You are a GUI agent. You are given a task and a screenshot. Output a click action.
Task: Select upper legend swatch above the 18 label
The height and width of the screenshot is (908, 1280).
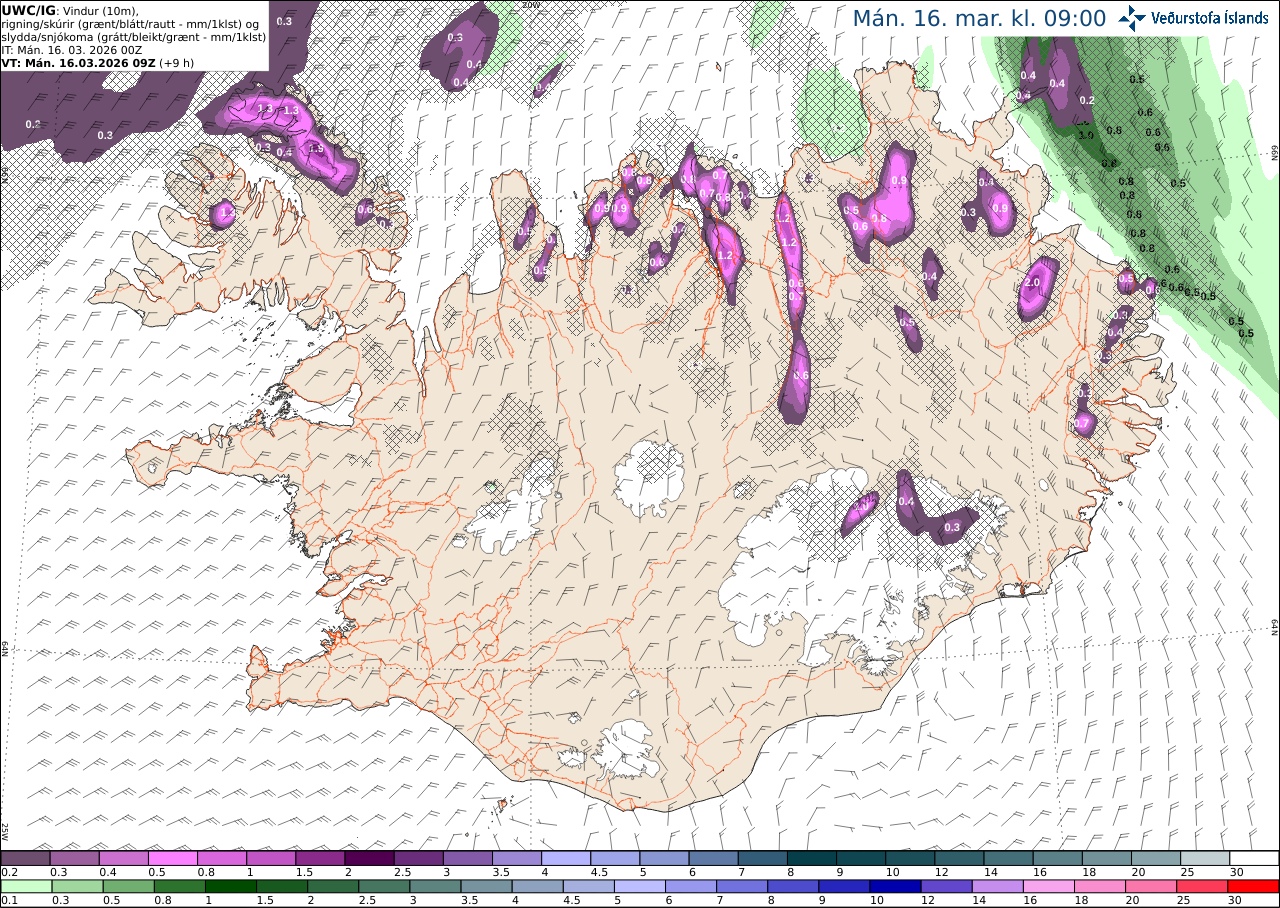1106,858
